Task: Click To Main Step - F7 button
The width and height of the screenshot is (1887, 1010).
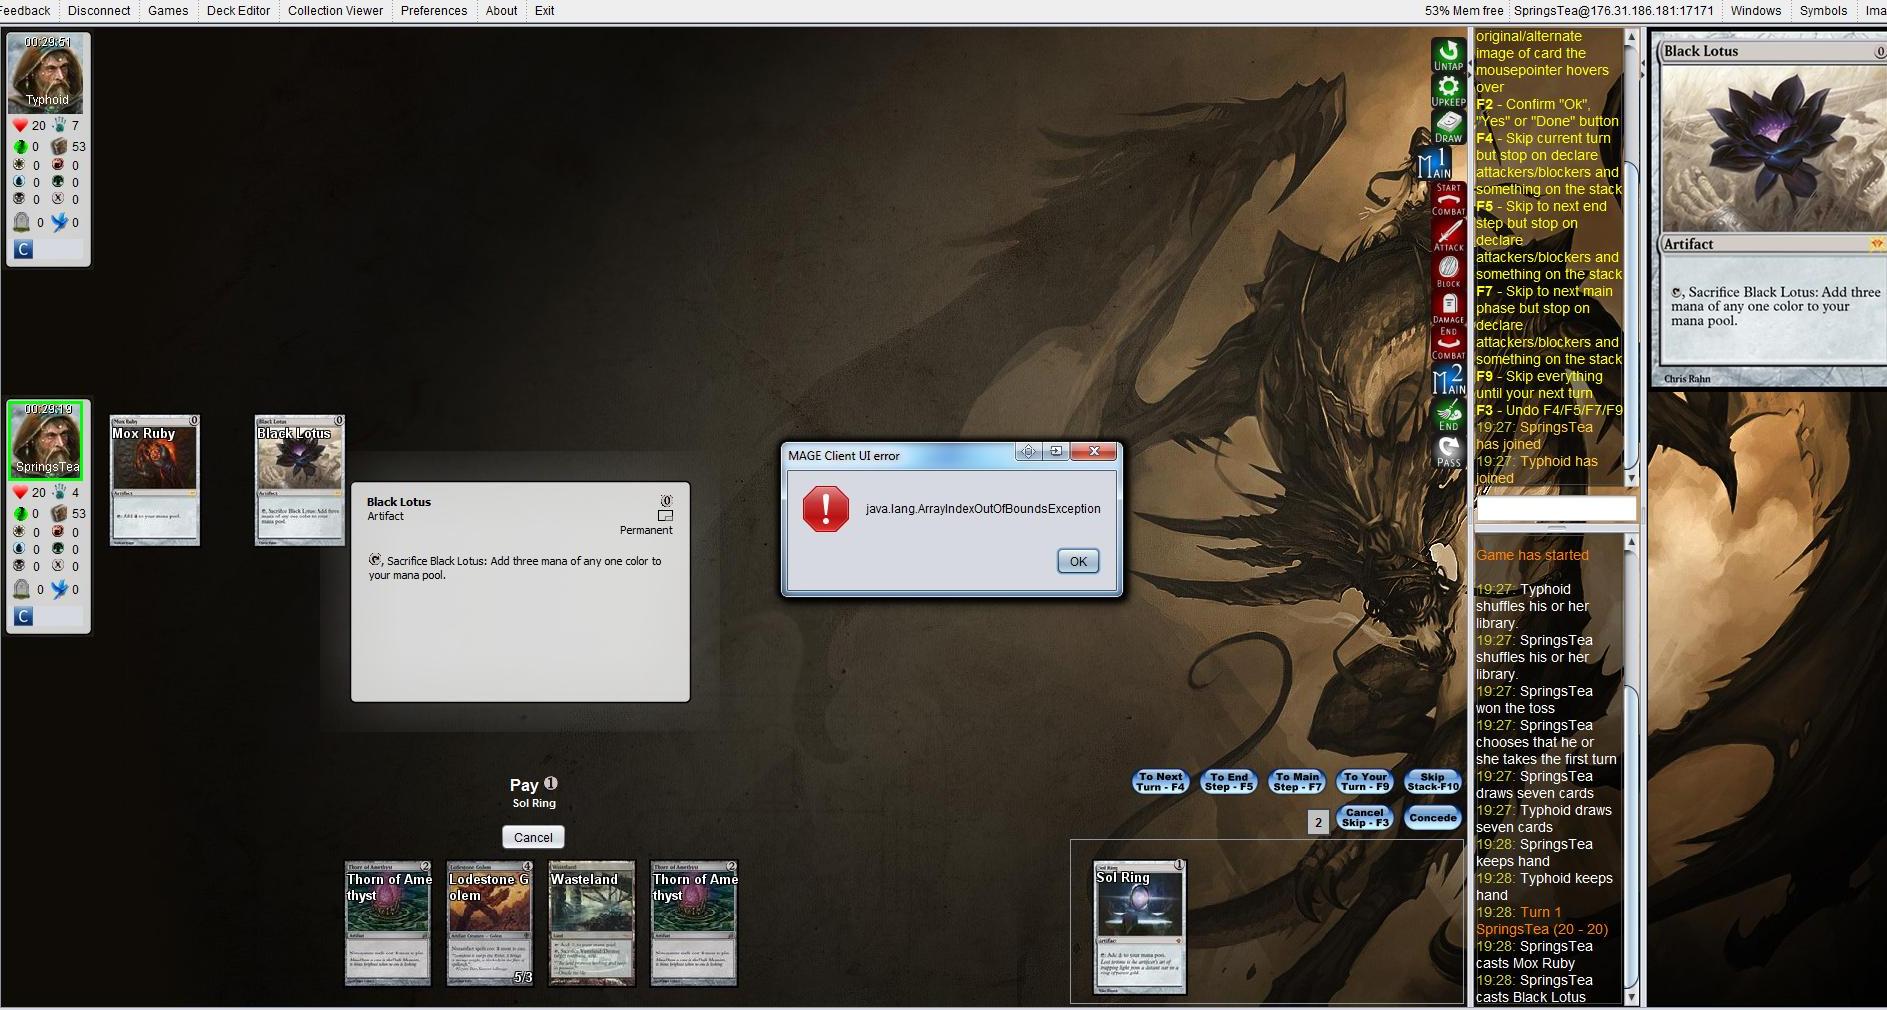Action: pyautogui.click(x=1297, y=782)
